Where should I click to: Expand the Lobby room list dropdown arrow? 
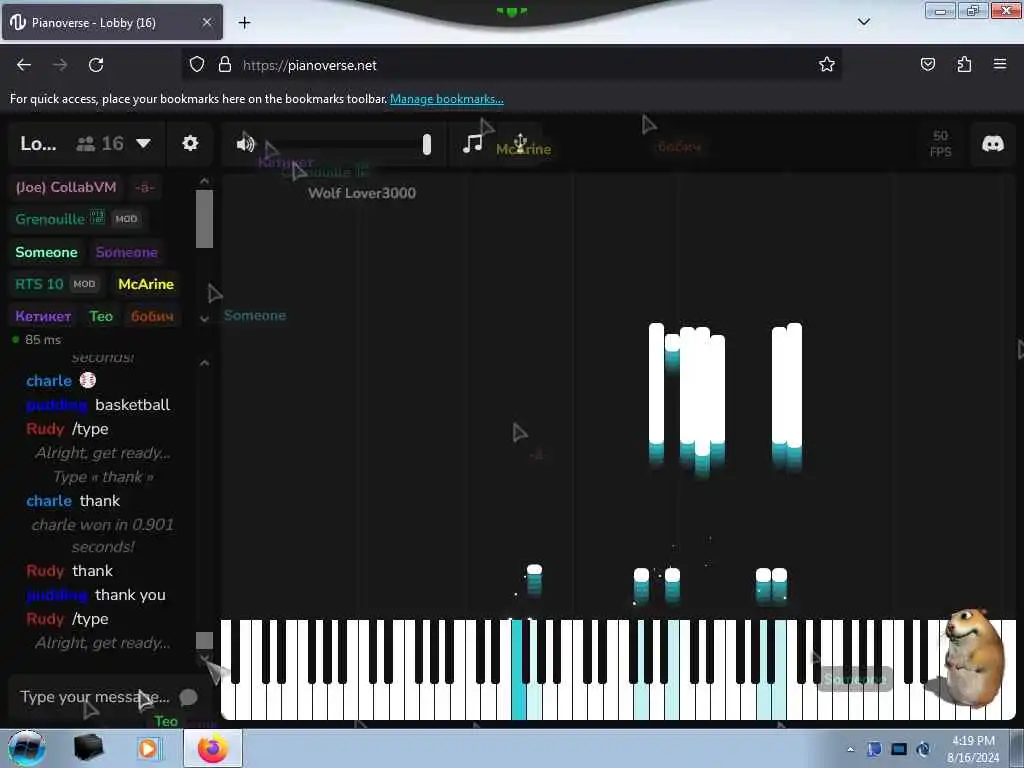point(144,143)
